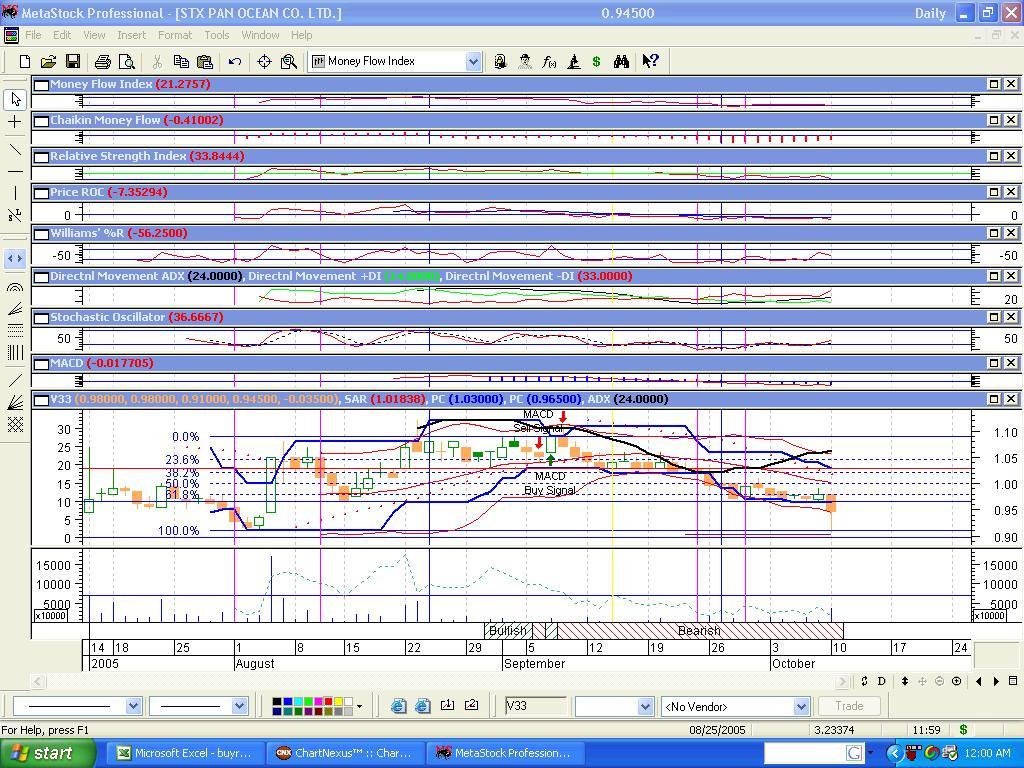
Task: Select the vertical line drawing tool
Action: pyautogui.click(x=15, y=193)
